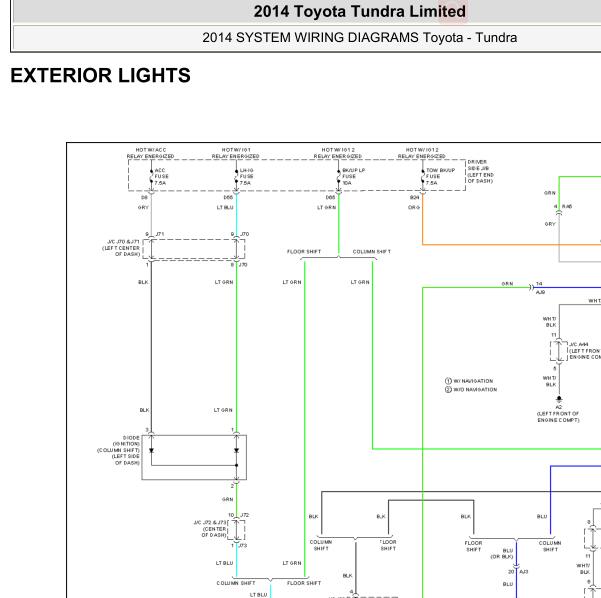Click 'DRIVER SIDE J/B (LEFT END OF DASH)' label
Image resolution: width=601 pixels, height=598 pixels.
pyautogui.click(x=480, y=171)
